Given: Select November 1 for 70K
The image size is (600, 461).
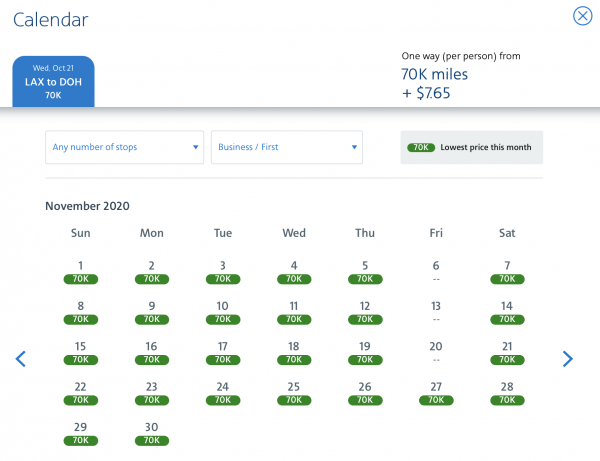Looking at the screenshot, I should tap(80, 272).
